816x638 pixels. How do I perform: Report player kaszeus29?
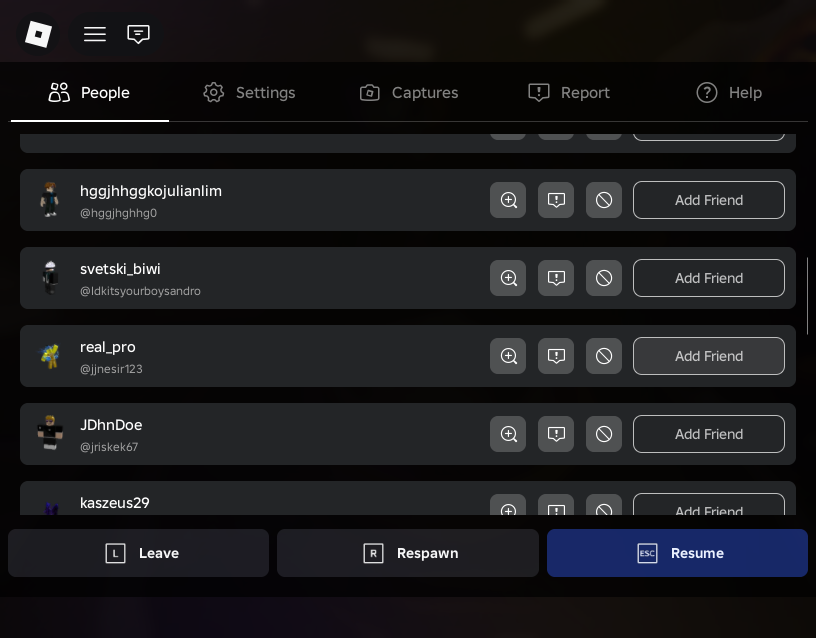(556, 505)
